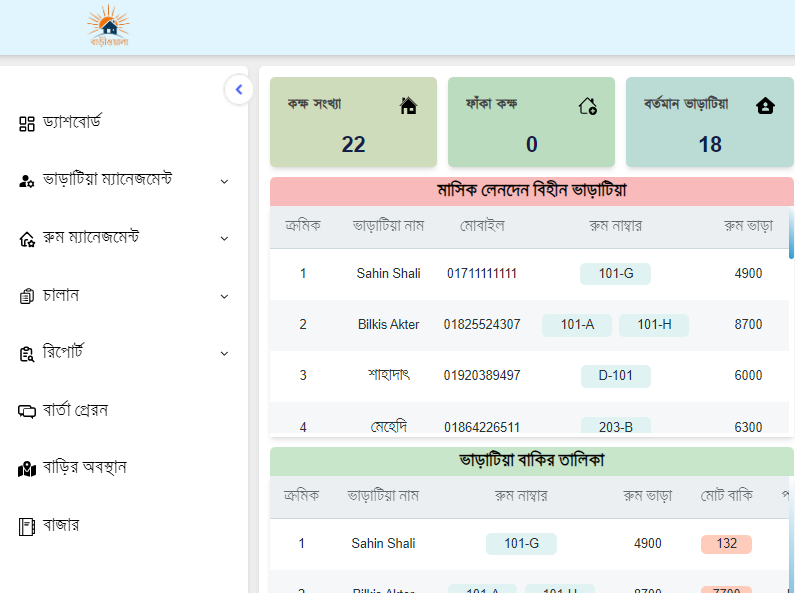Expand the রুম ম্যানেজমেন্ট submenu chevron
The image size is (795, 593).
coord(224,239)
